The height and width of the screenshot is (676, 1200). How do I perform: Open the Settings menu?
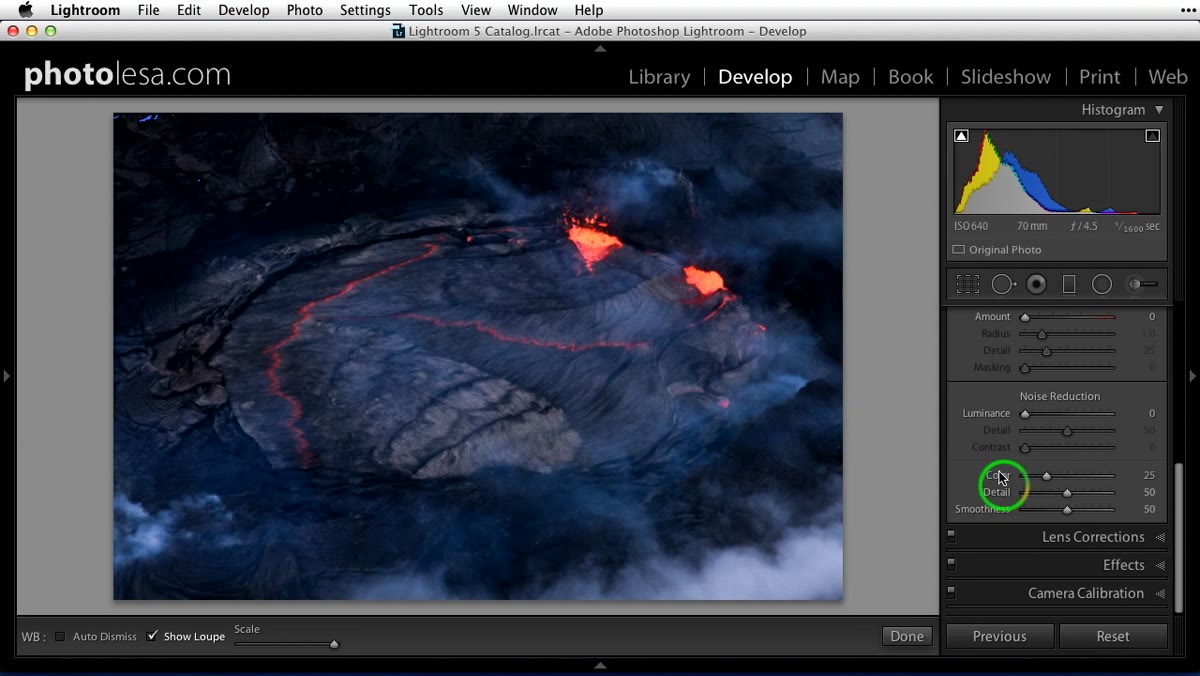pyautogui.click(x=365, y=10)
